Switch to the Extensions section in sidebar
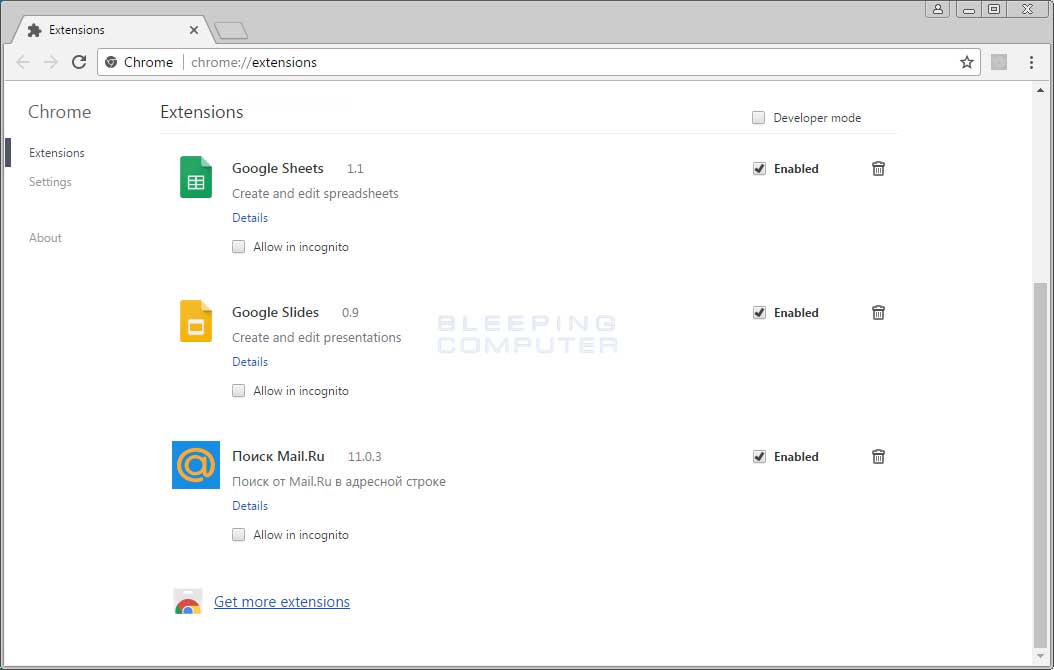Screen dimensions: 1054x670 [56, 152]
